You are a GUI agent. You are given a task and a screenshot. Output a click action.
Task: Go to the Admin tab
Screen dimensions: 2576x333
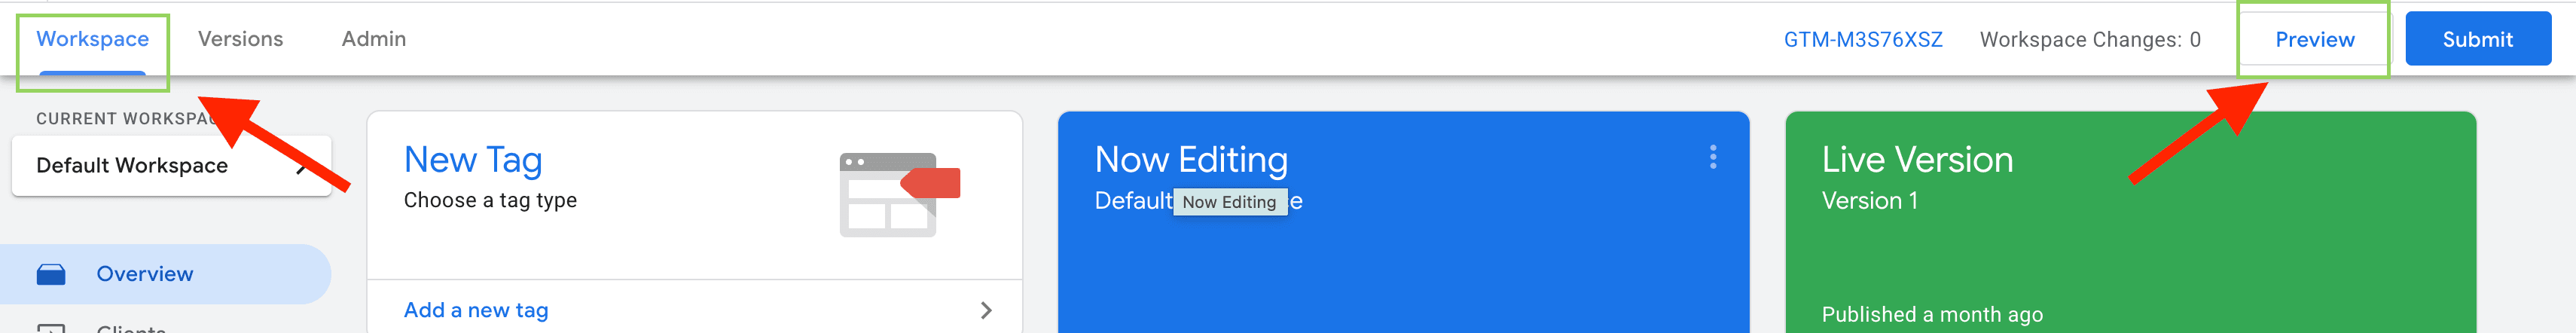point(373,40)
